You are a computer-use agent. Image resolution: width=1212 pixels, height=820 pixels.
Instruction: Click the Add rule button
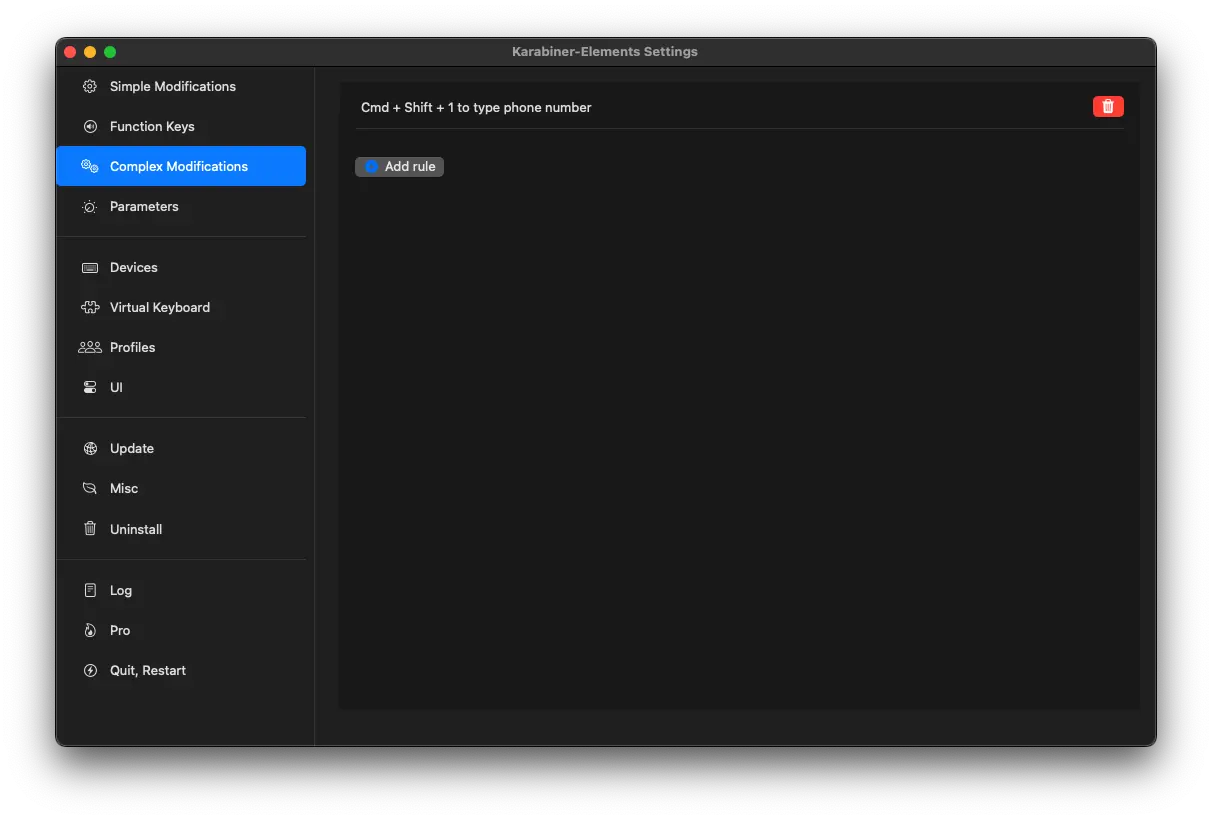(399, 167)
